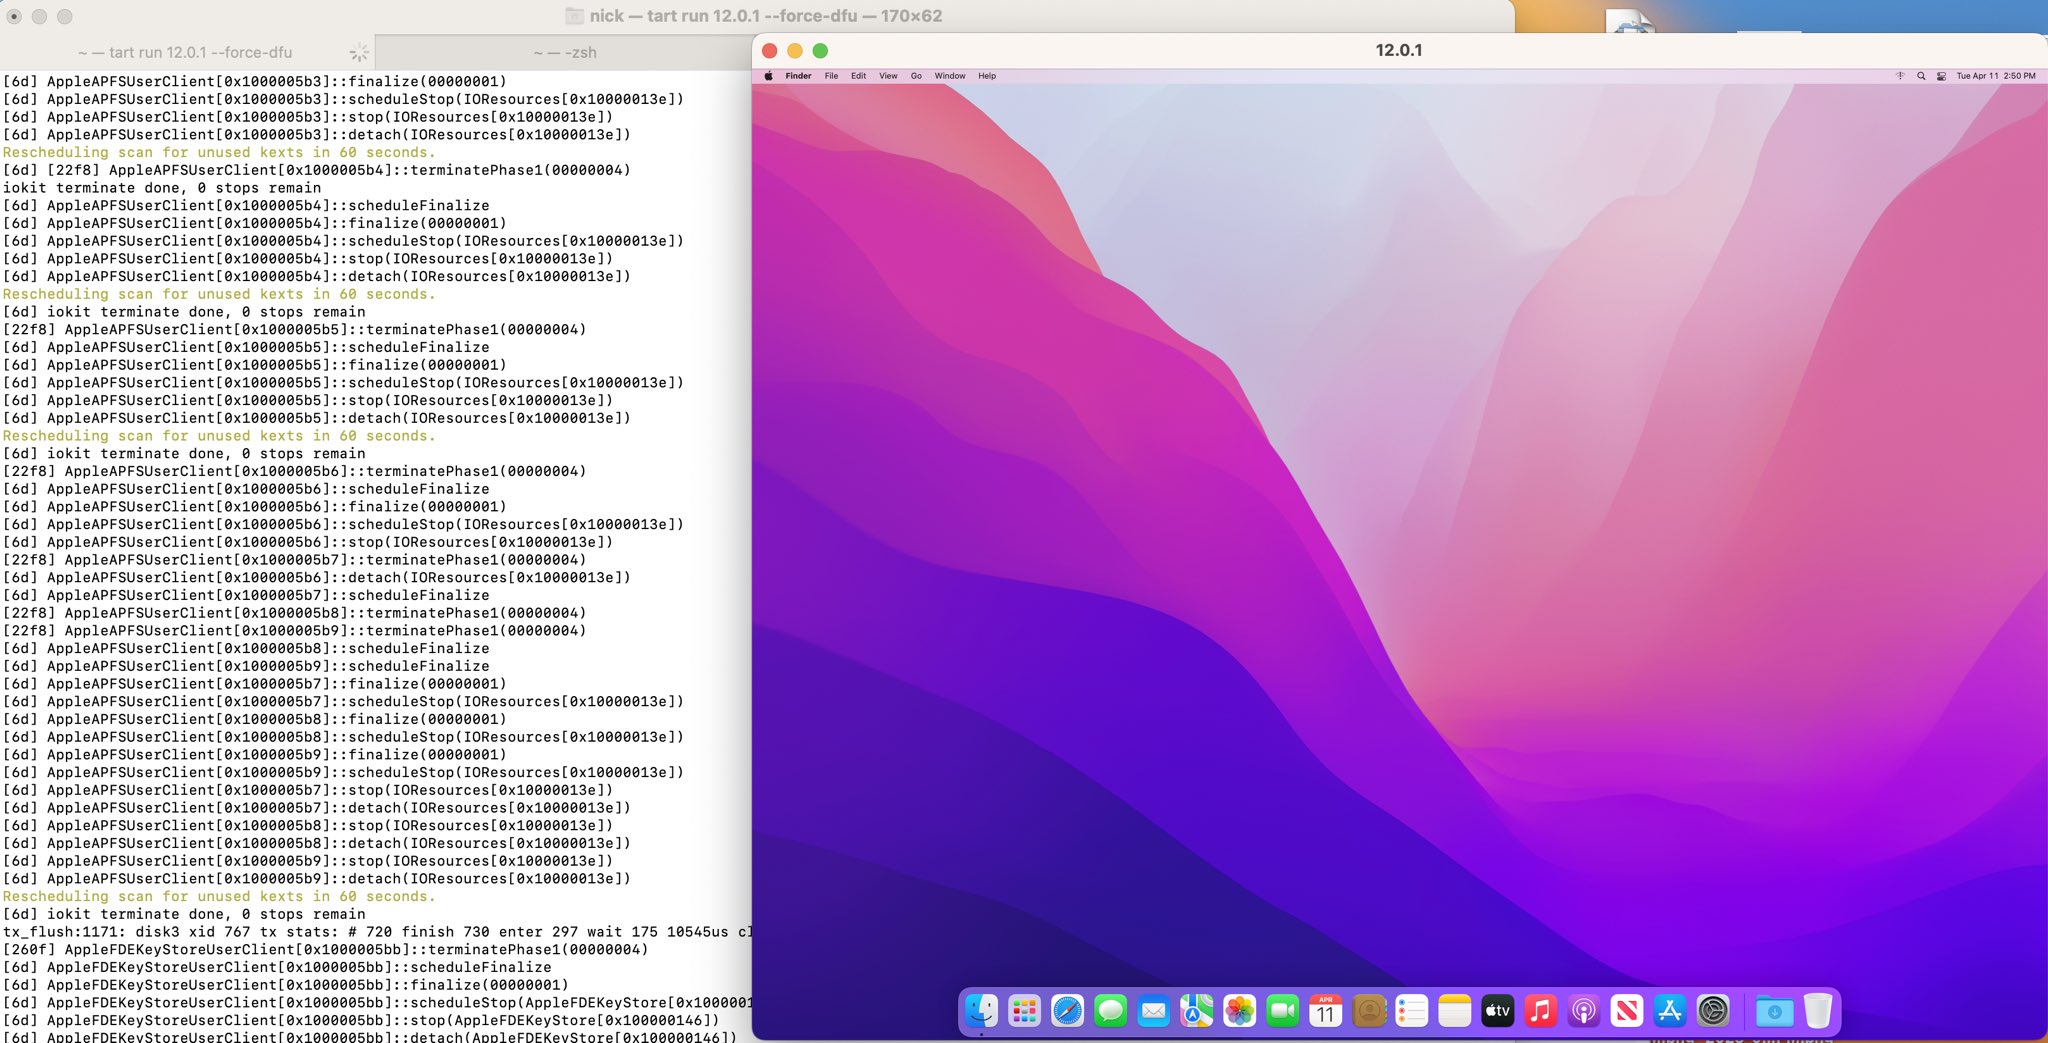
Task: Switch to the zsh terminal tab
Action: click(x=565, y=52)
